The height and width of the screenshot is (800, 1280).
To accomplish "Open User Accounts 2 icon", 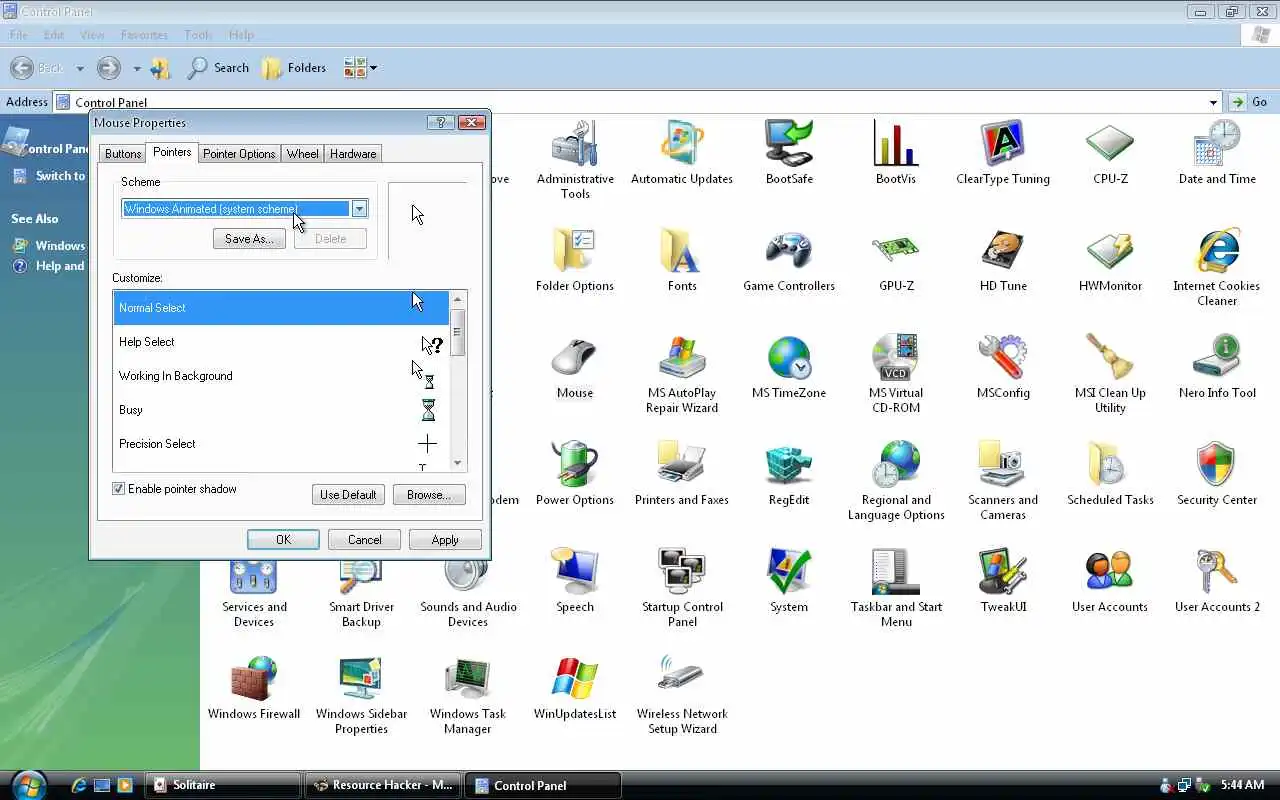I will pyautogui.click(x=1217, y=573).
